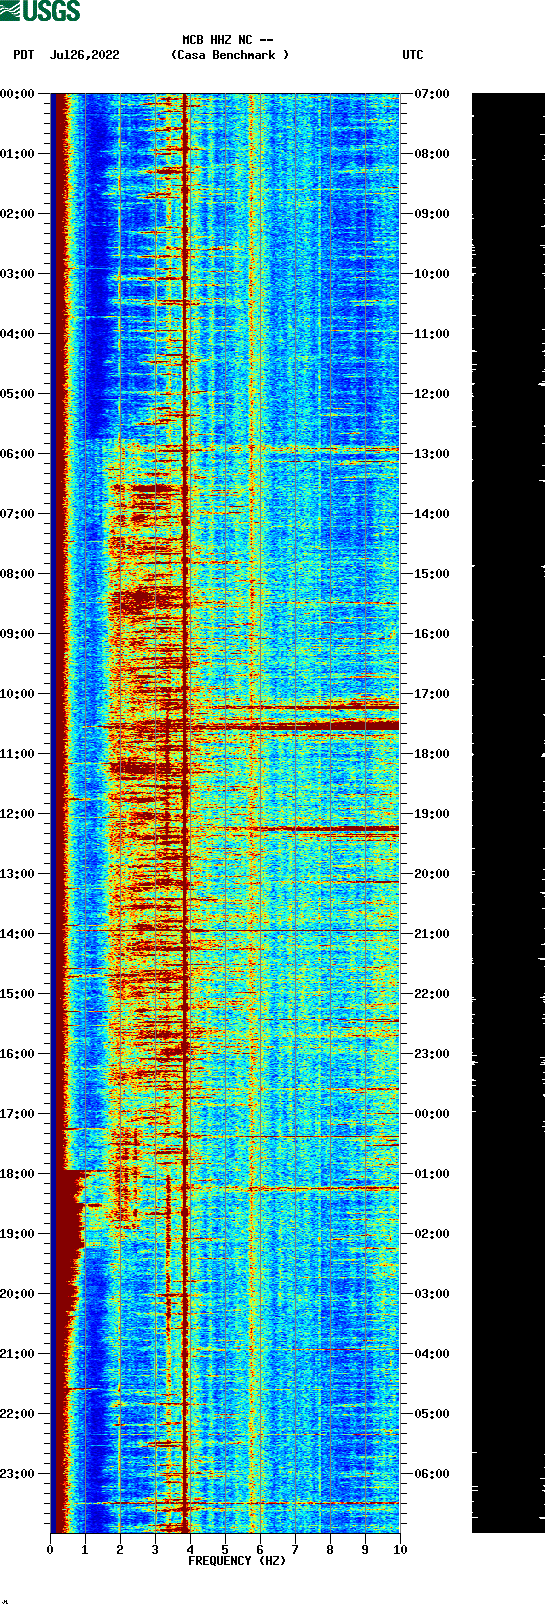
Task: Click the 'FREQUENCY (HZ)' axis label
Action: tap(237, 1561)
